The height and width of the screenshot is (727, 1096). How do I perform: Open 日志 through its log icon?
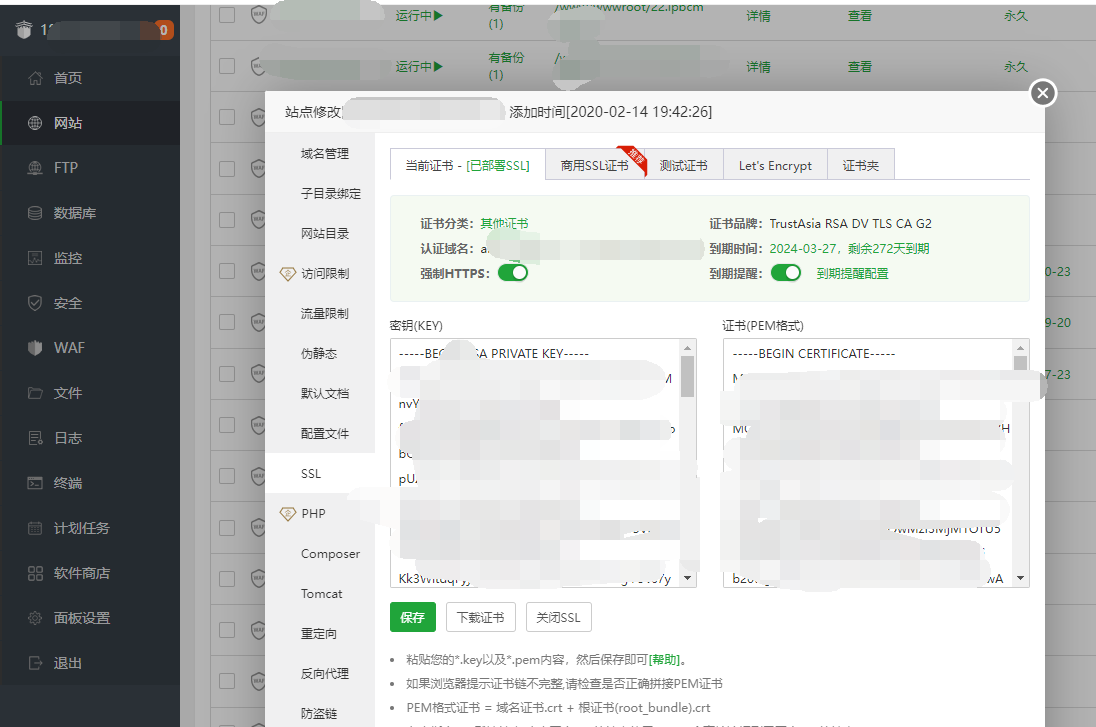pos(35,438)
